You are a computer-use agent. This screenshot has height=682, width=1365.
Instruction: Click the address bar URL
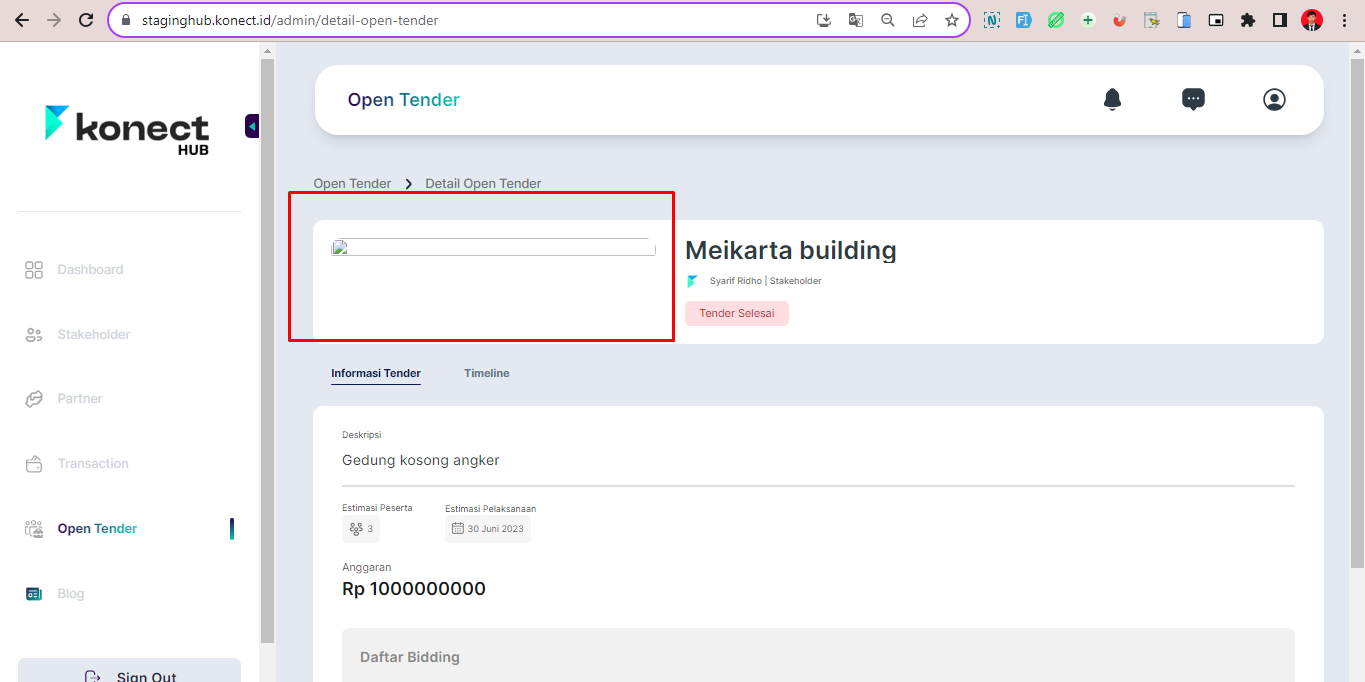click(x=290, y=20)
